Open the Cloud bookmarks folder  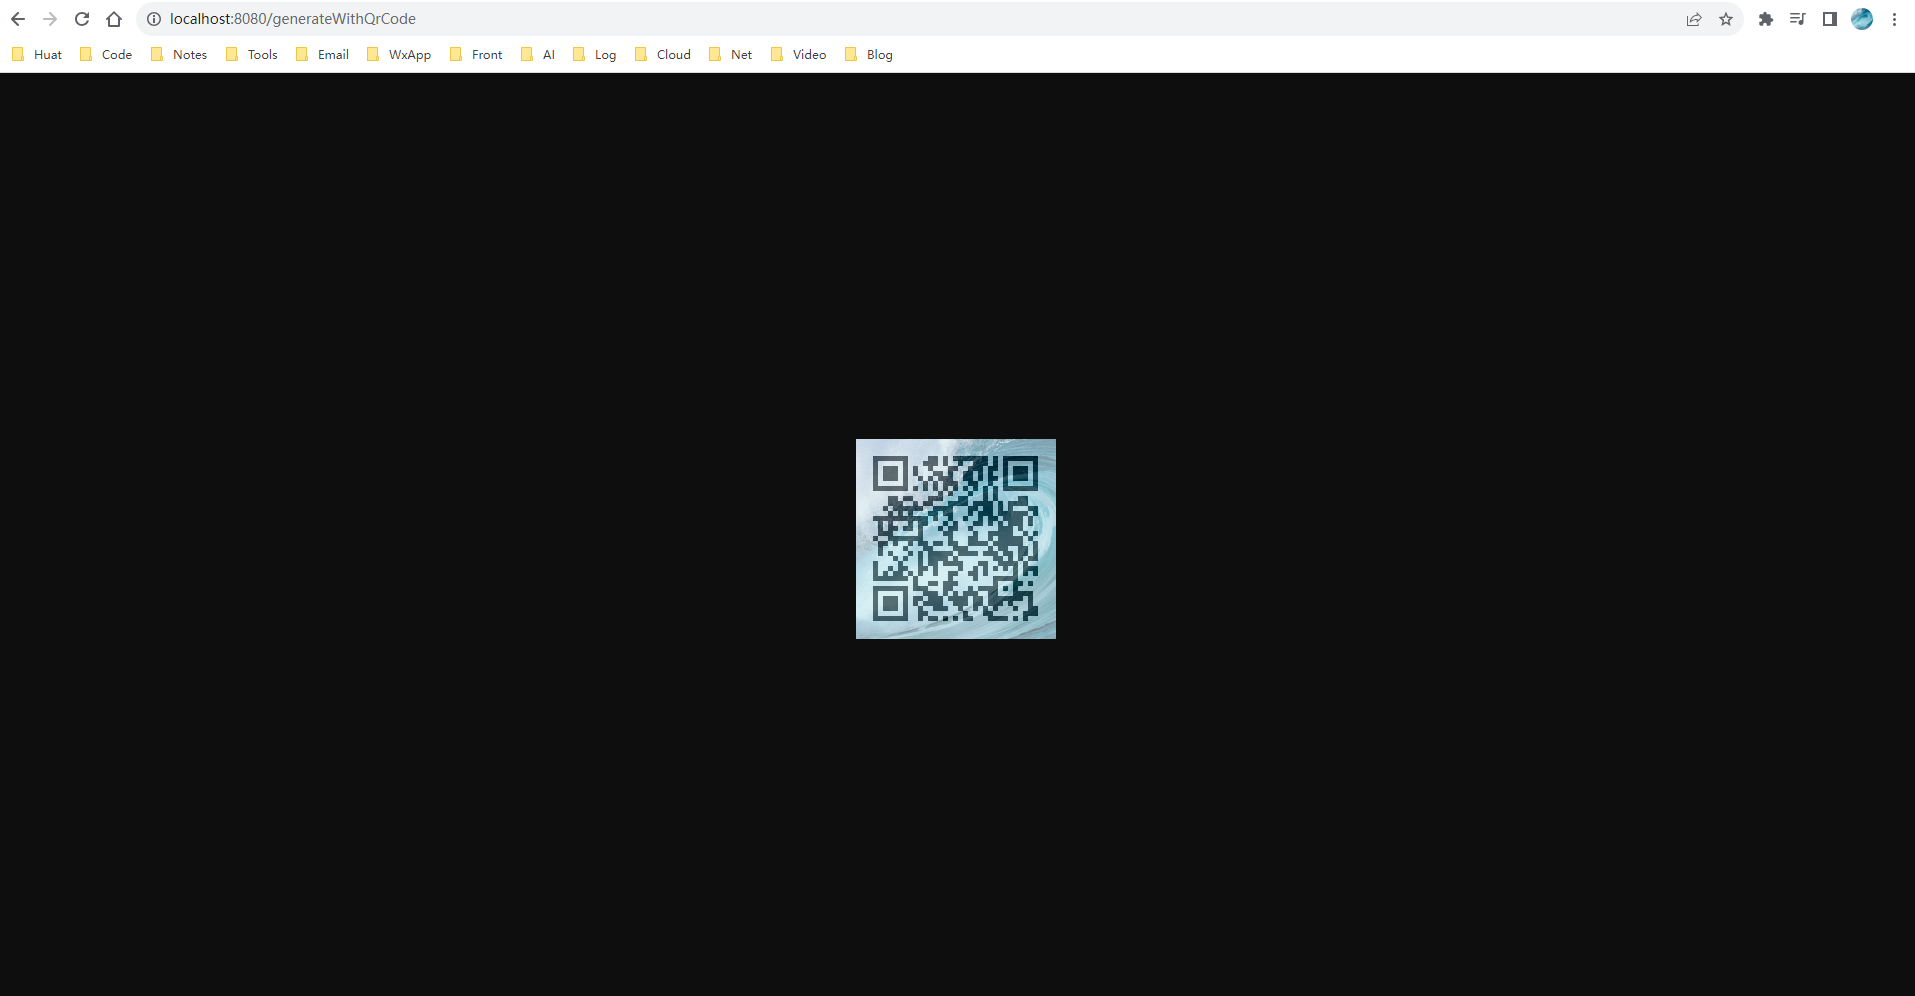pyautogui.click(x=673, y=54)
